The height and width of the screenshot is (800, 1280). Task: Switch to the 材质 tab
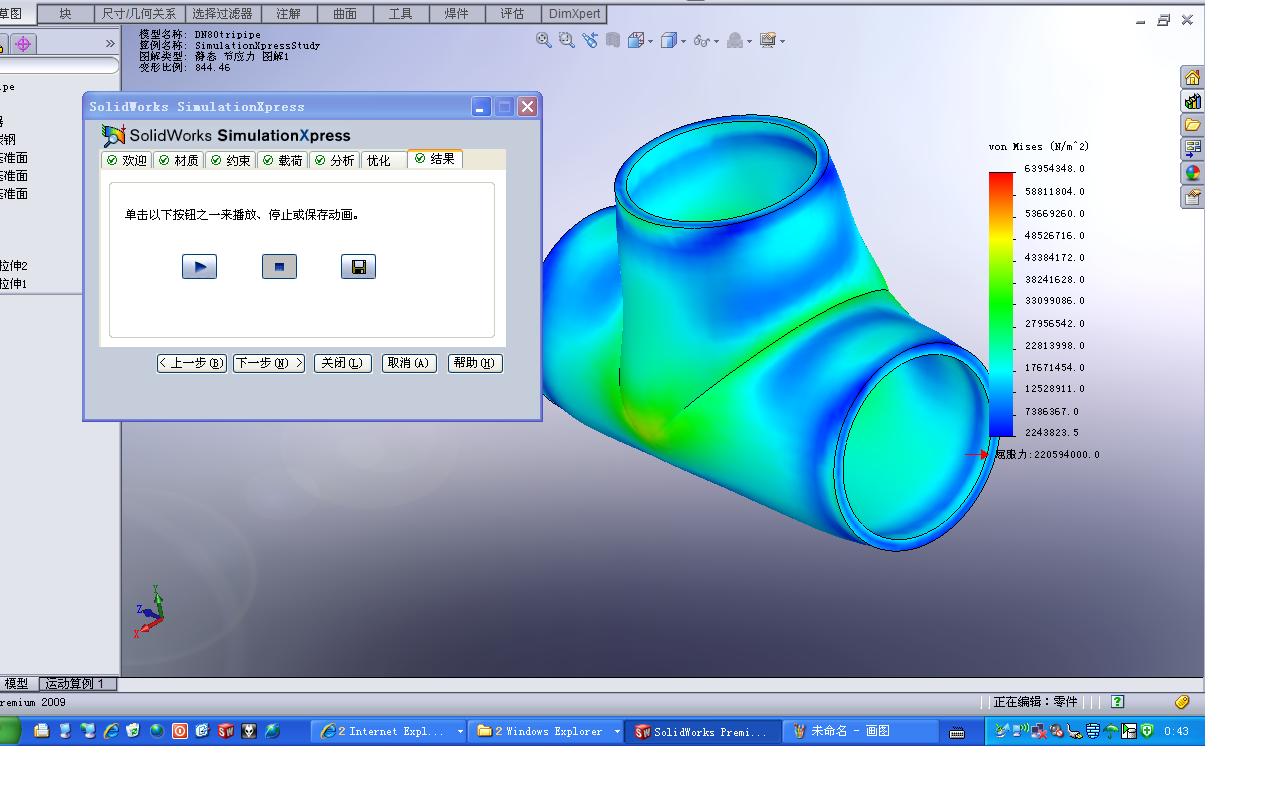tap(179, 160)
